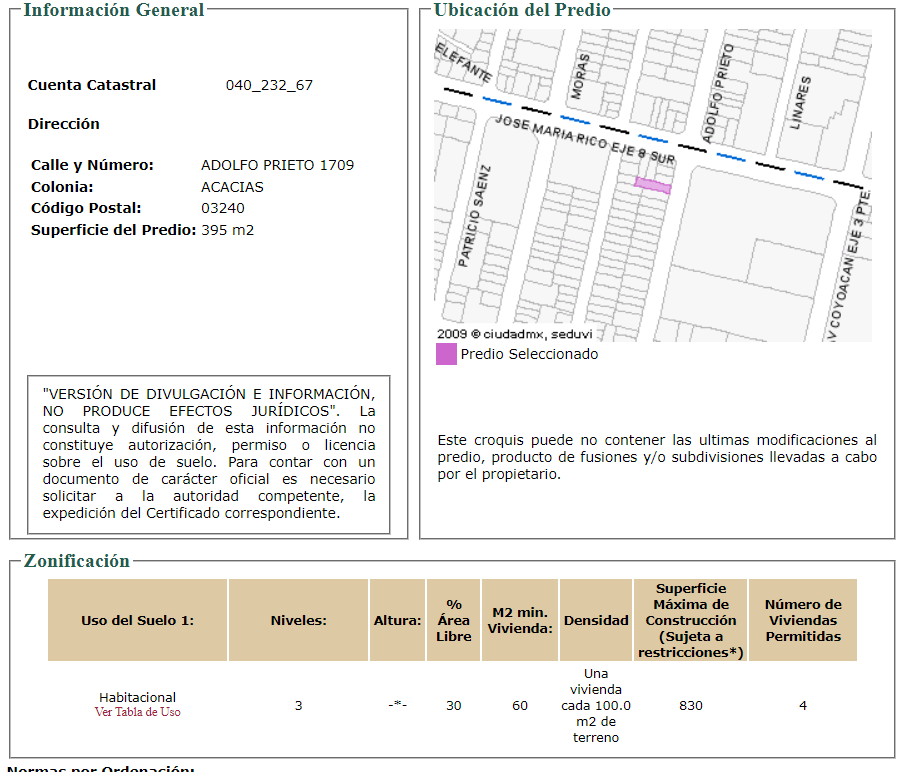
Task: Click 'Número de Viviendas Permitidas' header
Action: [803, 620]
